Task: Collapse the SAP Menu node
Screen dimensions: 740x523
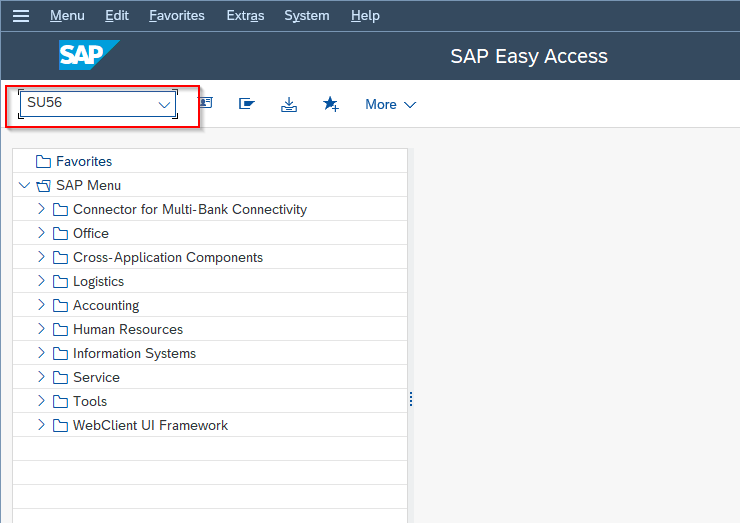Action: tap(24, 185)
